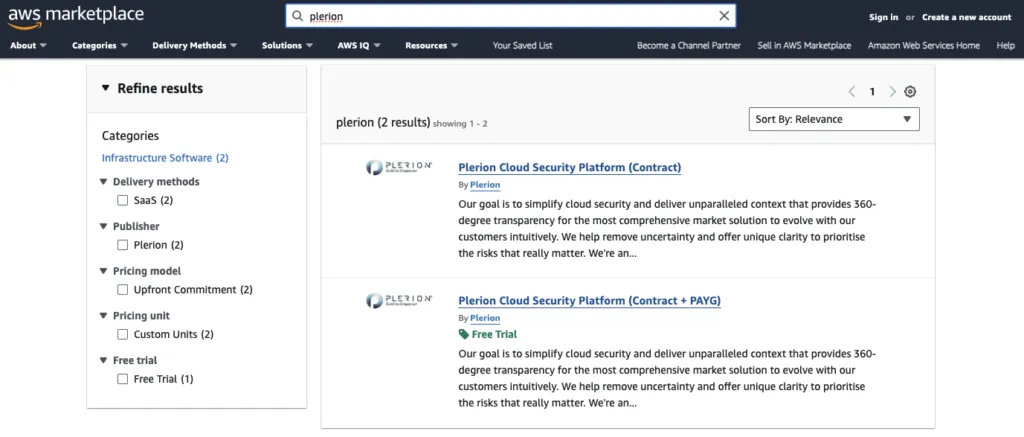Click the Infrastructure Software category link

[x=165, y=158]
